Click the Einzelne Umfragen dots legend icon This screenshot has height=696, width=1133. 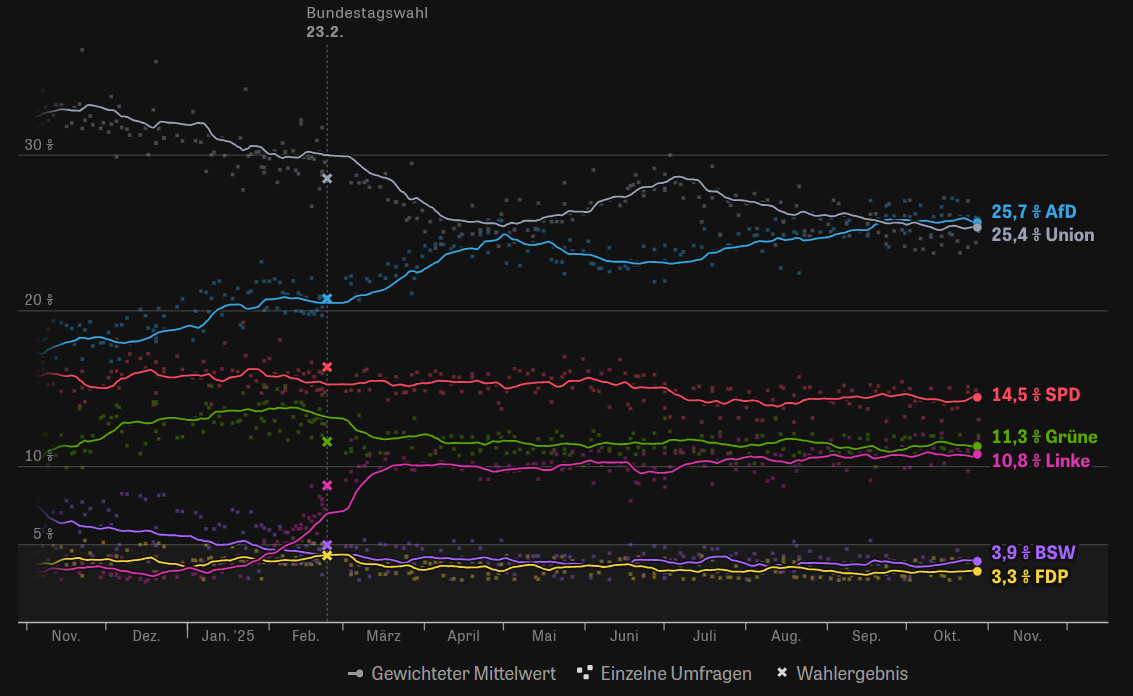586,673
